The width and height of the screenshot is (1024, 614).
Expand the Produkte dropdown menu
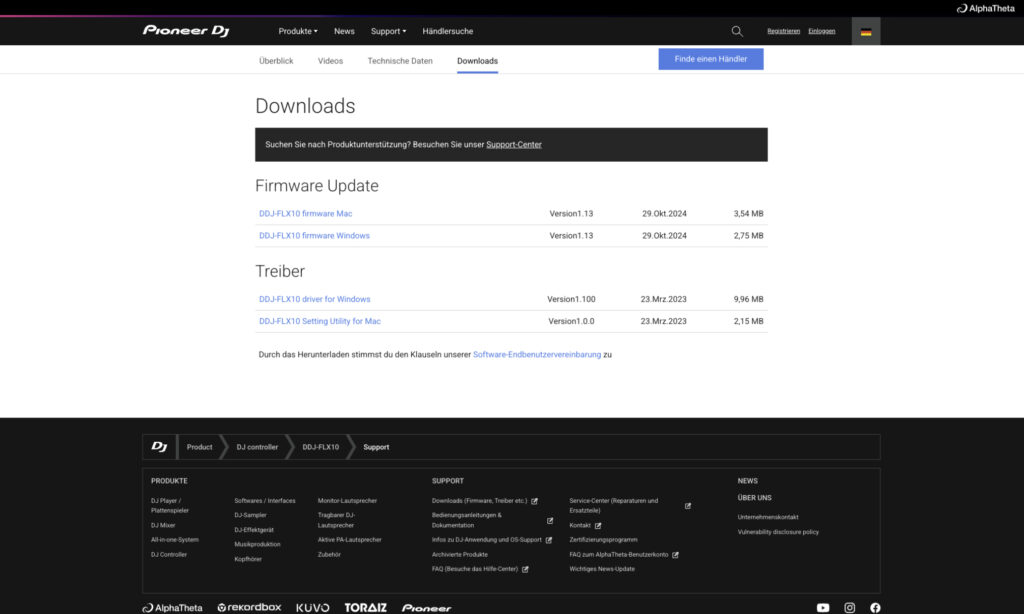(298, 31)
